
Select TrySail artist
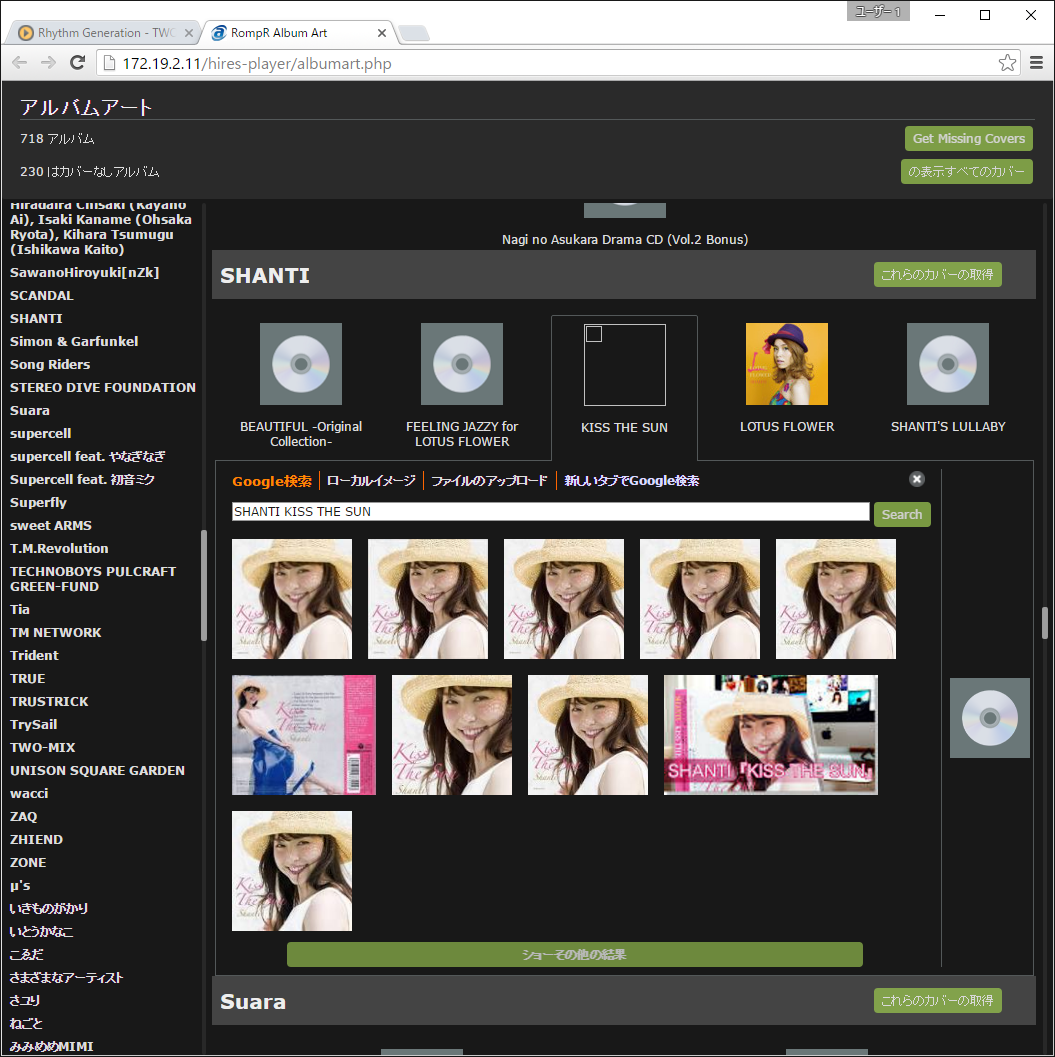coord(34,724)
